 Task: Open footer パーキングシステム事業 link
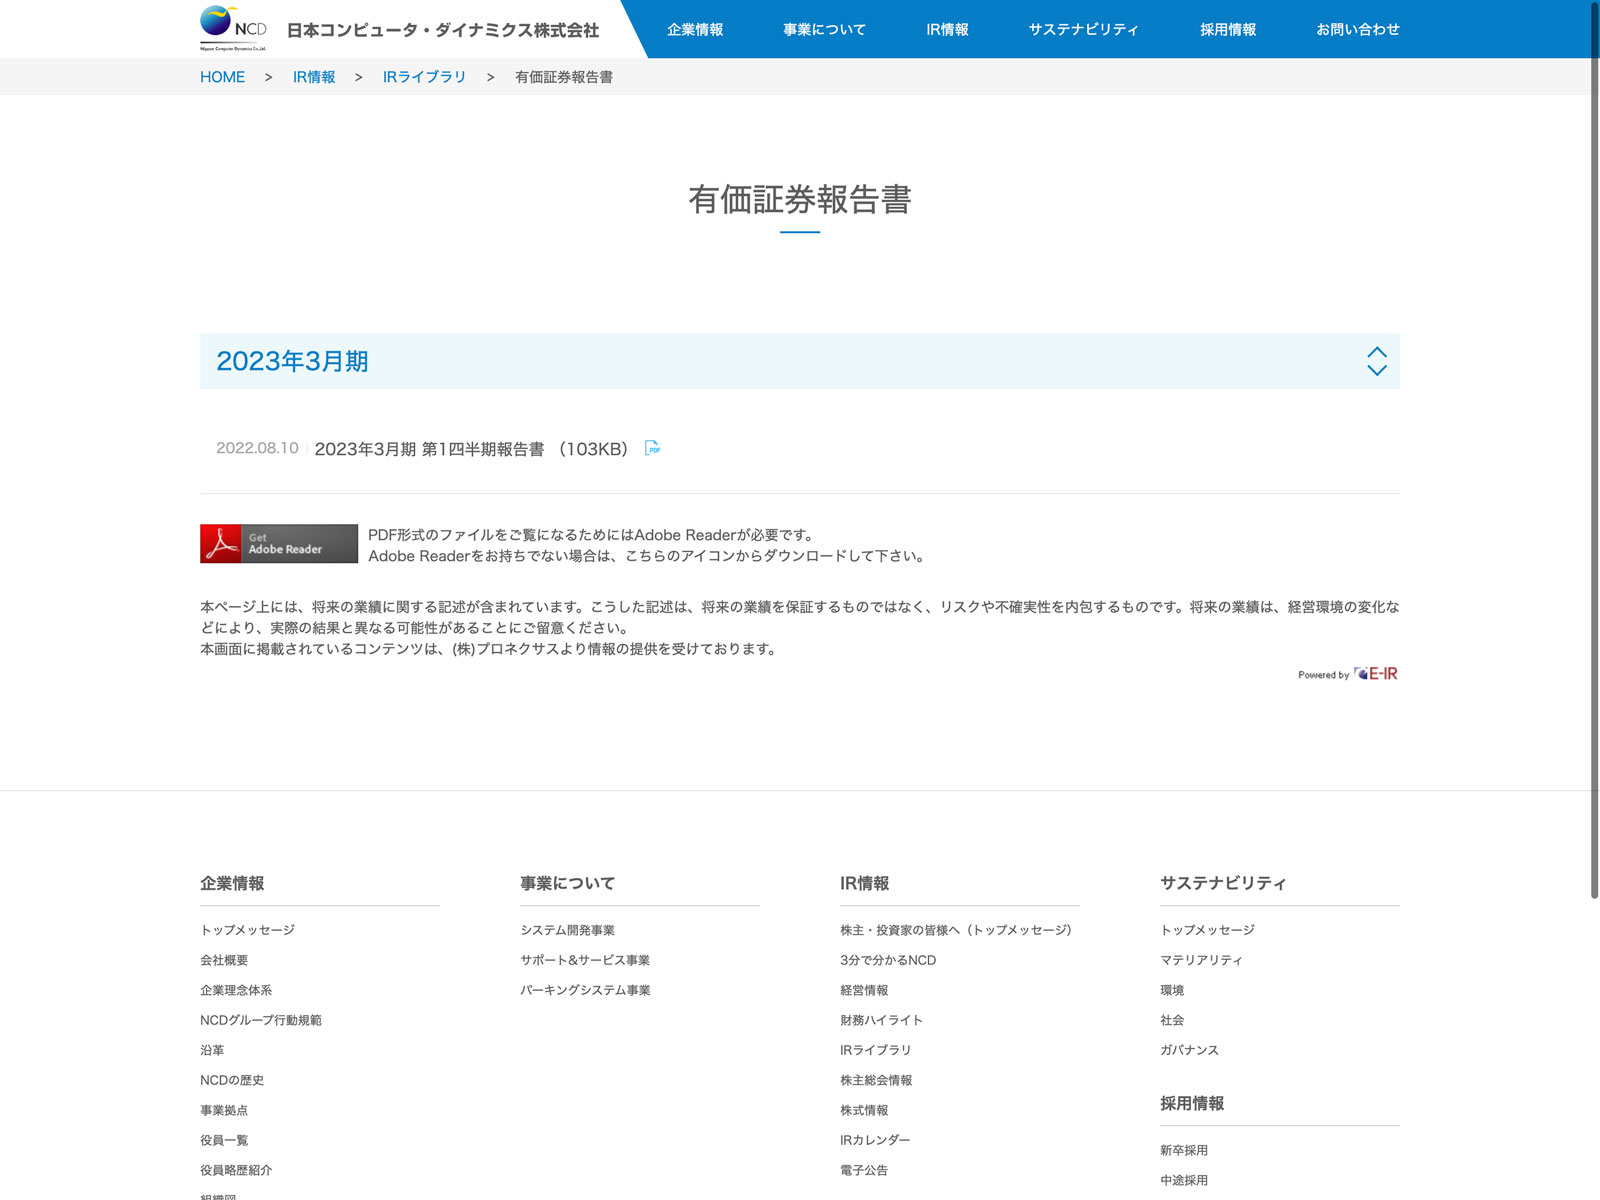[585, 990]
